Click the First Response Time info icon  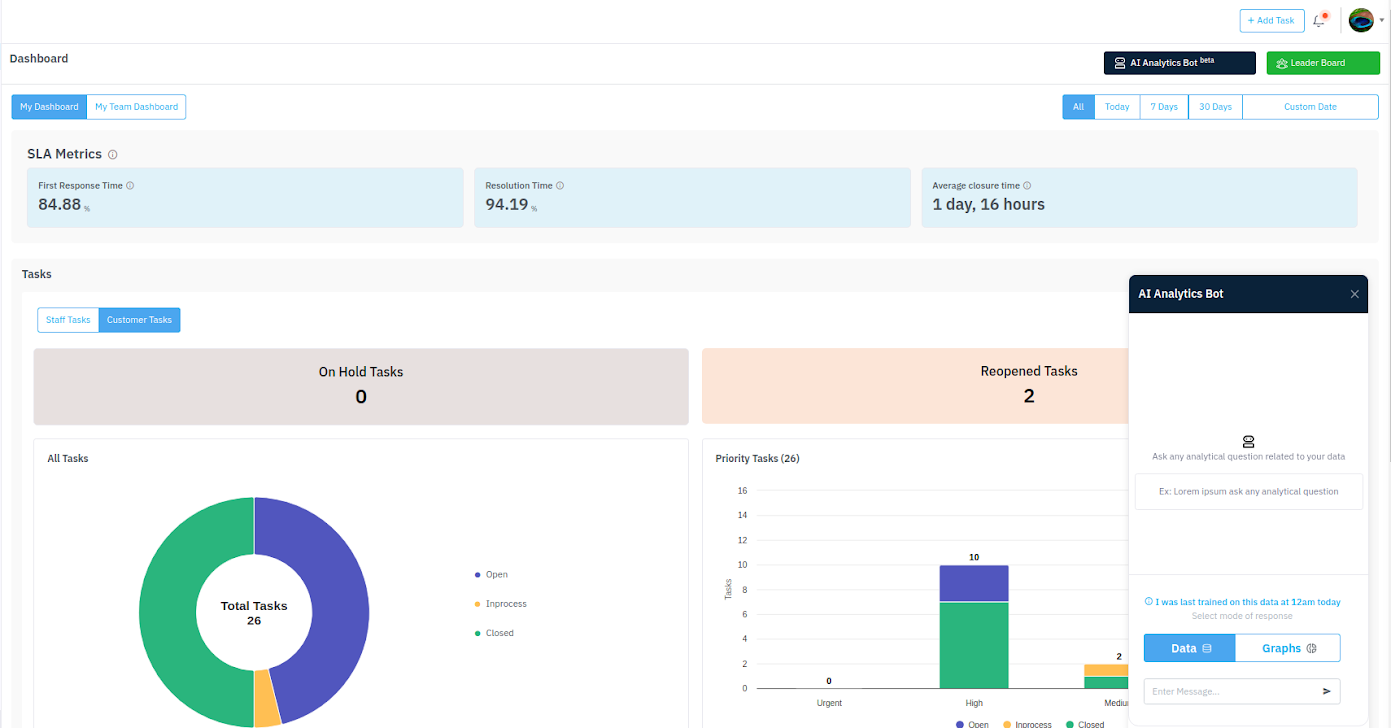point(130,186)
